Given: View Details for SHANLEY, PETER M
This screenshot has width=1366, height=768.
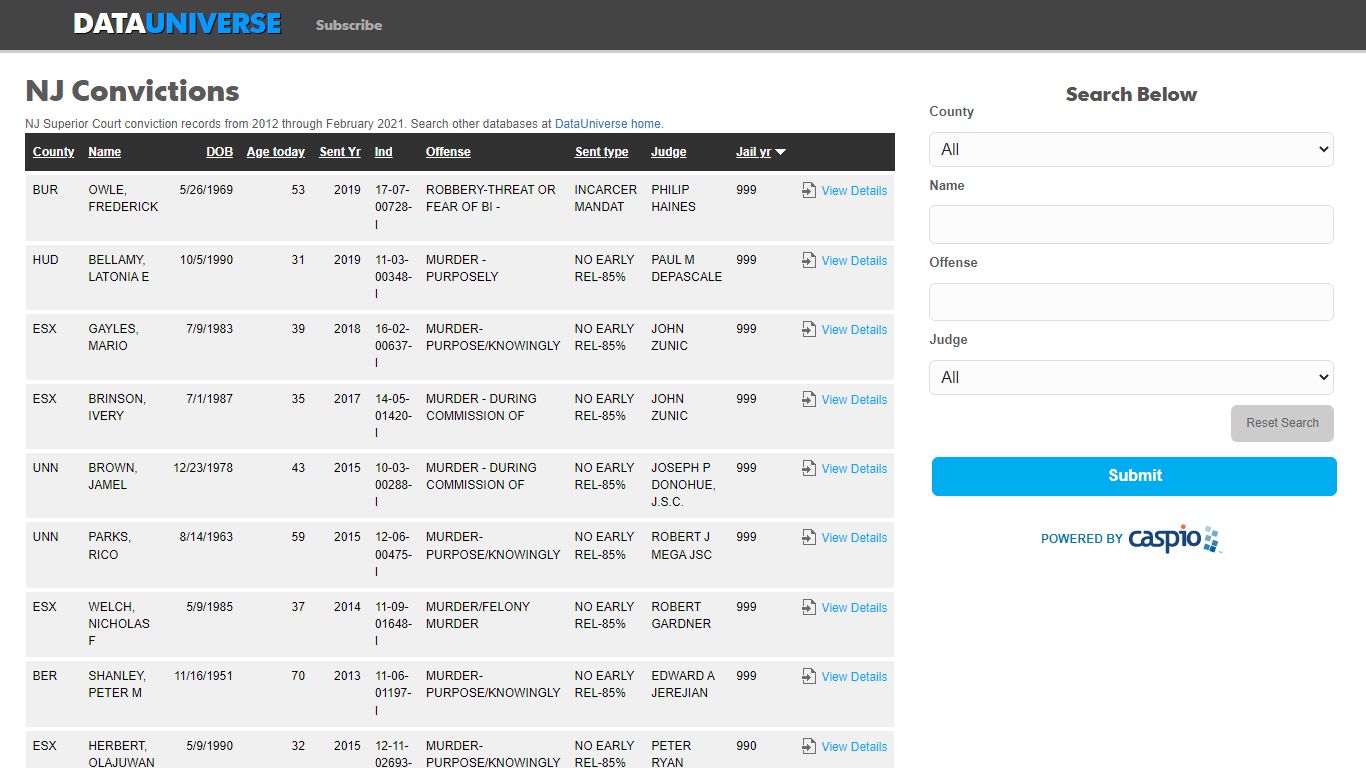Looking at the screenshot, I should point(854,677).
